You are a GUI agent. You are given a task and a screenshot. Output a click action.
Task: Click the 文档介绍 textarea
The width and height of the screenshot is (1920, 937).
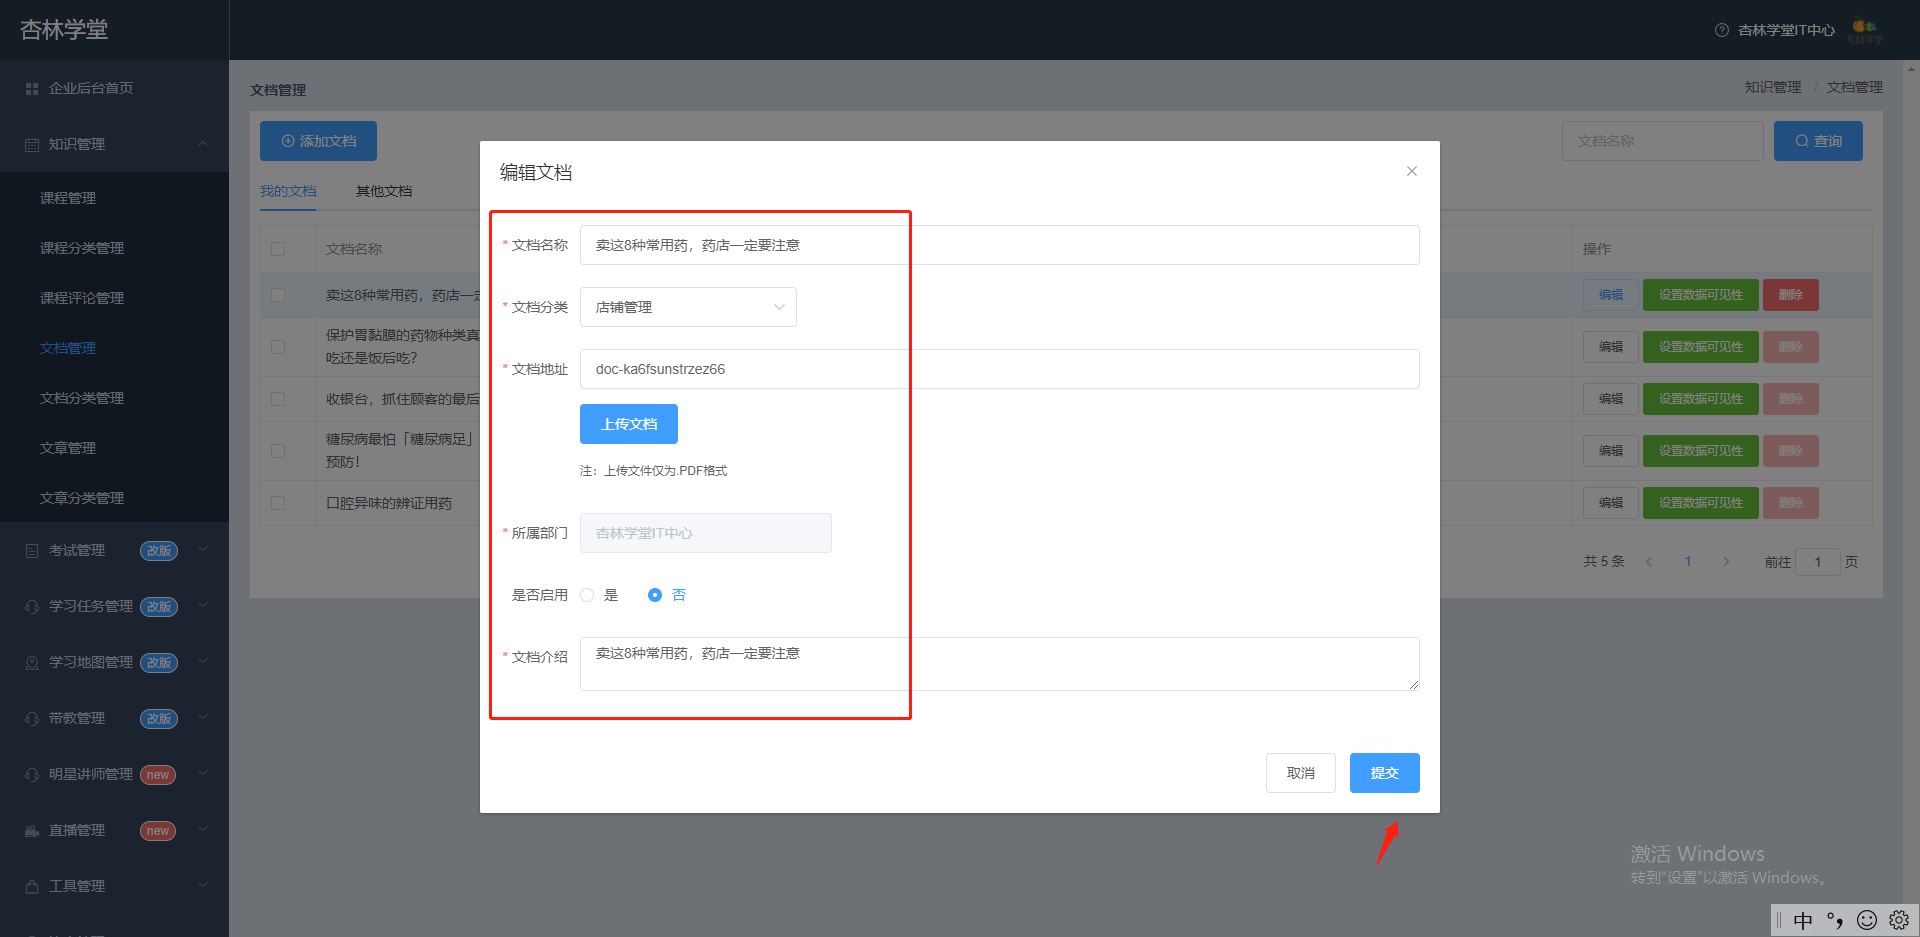click(x=1000, y=664)
